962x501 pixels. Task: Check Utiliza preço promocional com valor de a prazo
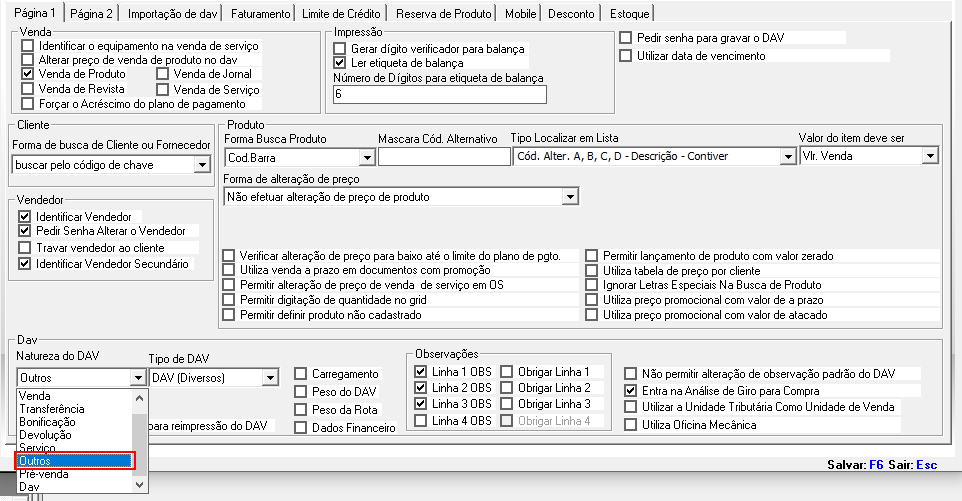point(591,300)
